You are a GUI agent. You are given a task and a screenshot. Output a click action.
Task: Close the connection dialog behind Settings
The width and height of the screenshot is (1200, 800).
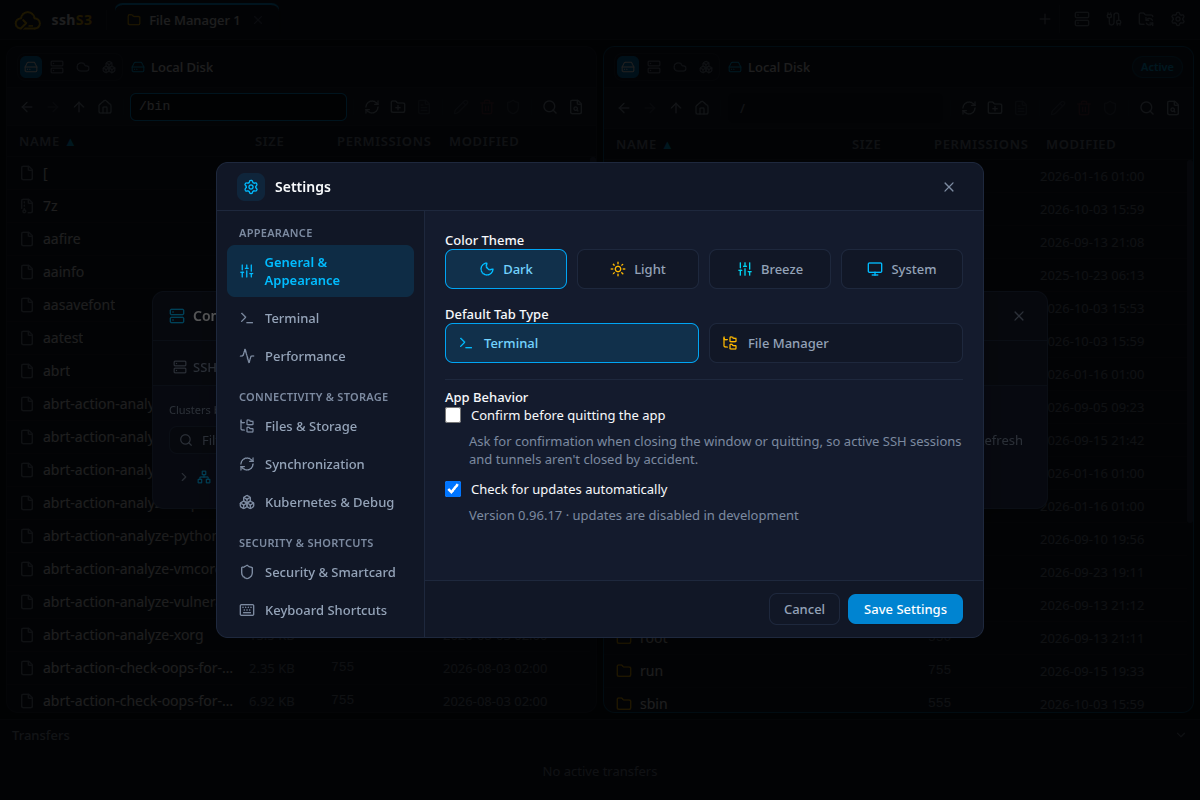1019,316
